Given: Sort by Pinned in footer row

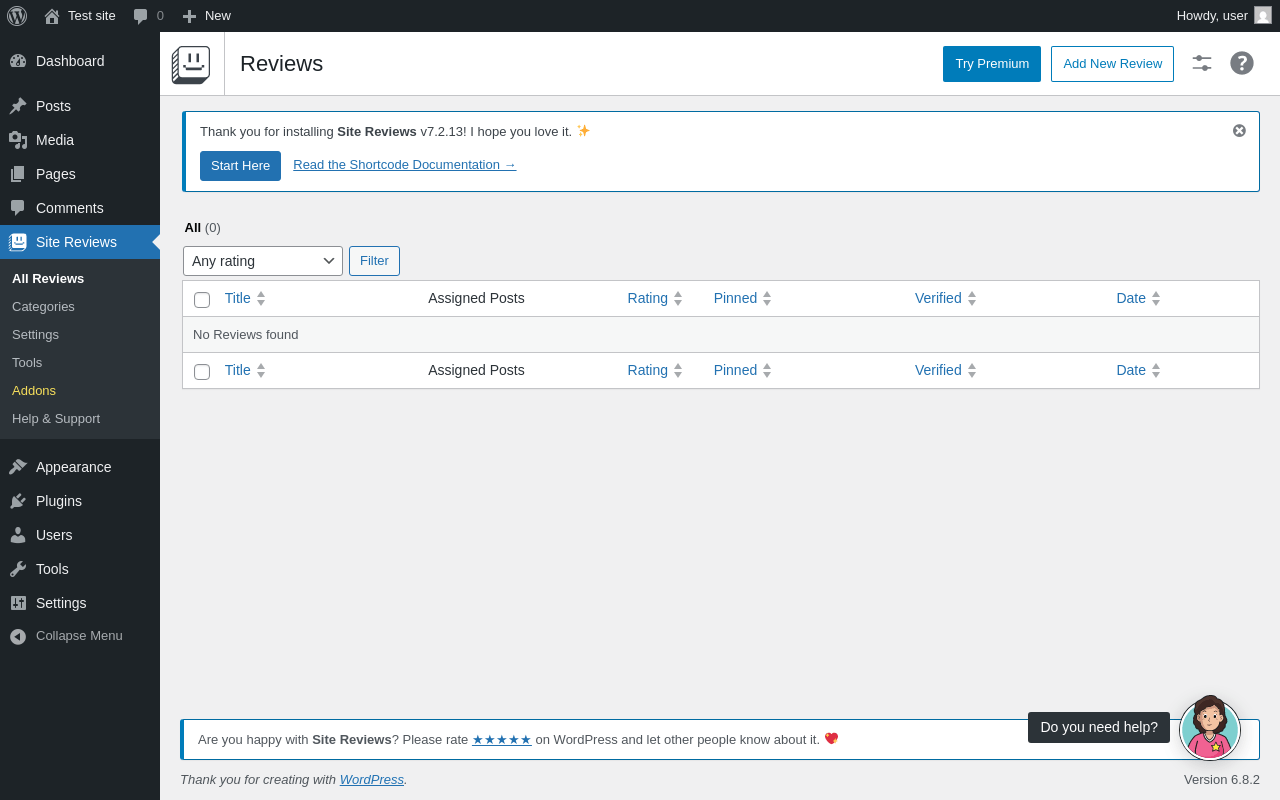Looking at the screenshot, I should pyautogui.click(x=743, y=370).
